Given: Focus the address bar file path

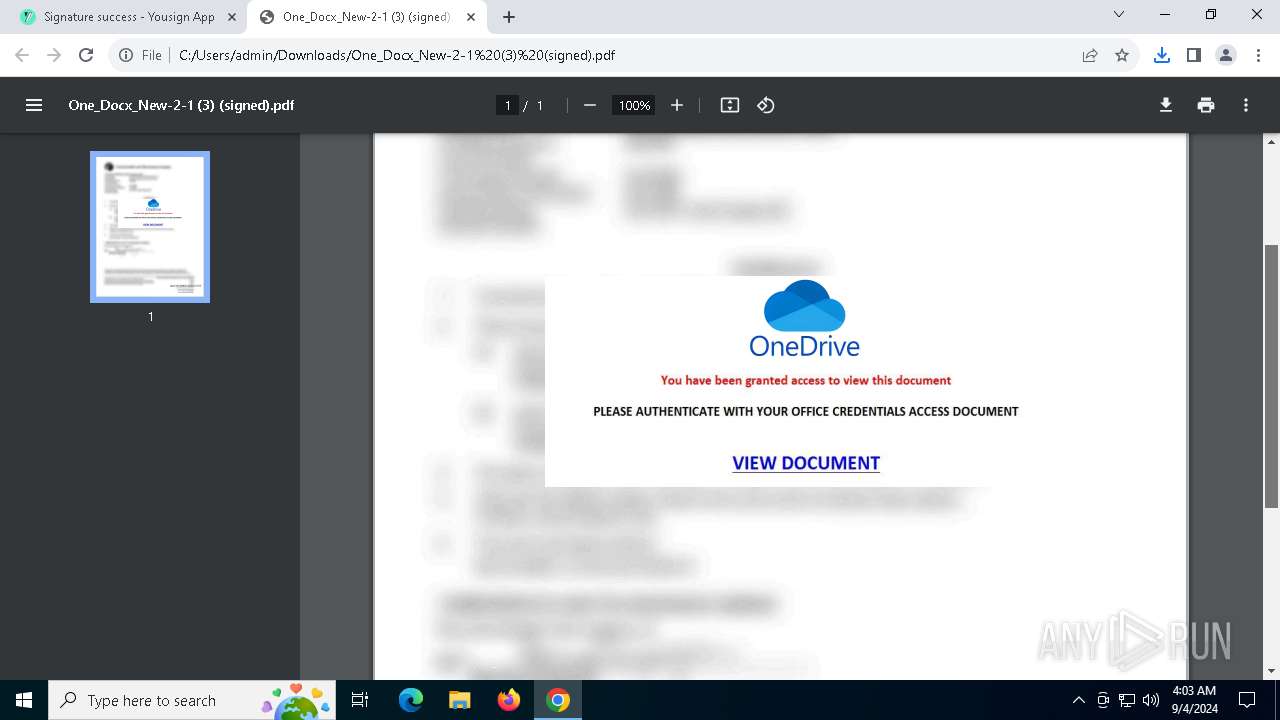Looking at the screenshot, I should click(x=397, y=55).
